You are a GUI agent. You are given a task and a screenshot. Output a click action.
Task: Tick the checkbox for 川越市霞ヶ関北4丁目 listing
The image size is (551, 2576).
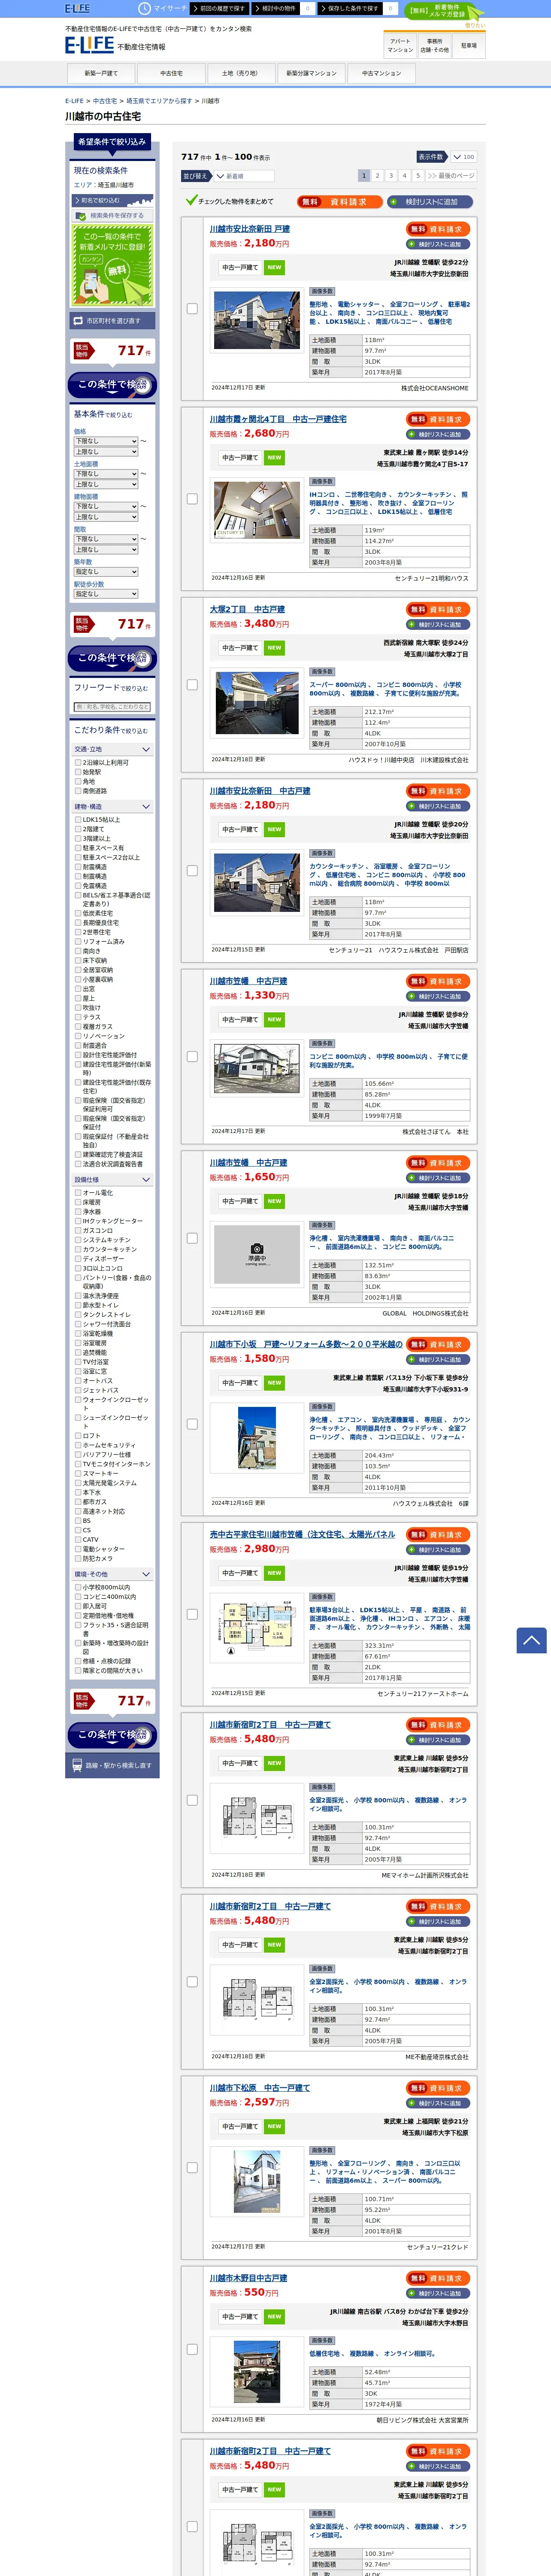[x=192, y=498]
